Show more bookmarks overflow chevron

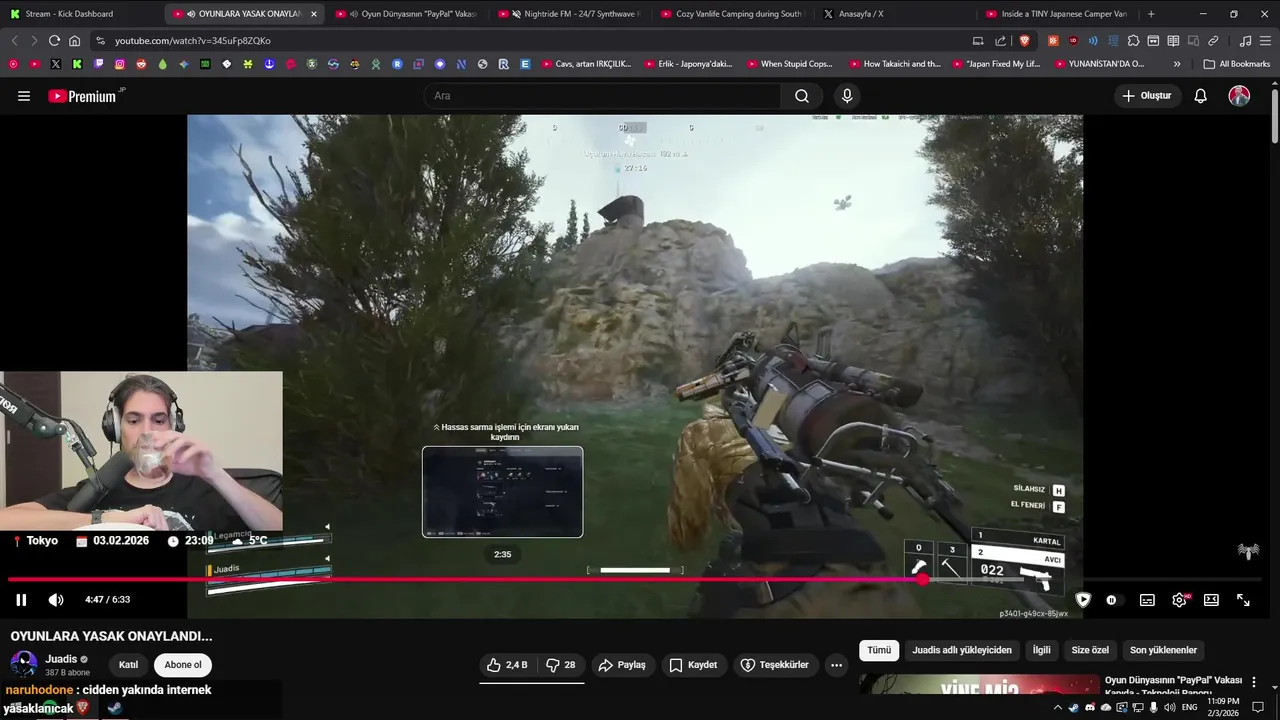(x=1177, y=64)
